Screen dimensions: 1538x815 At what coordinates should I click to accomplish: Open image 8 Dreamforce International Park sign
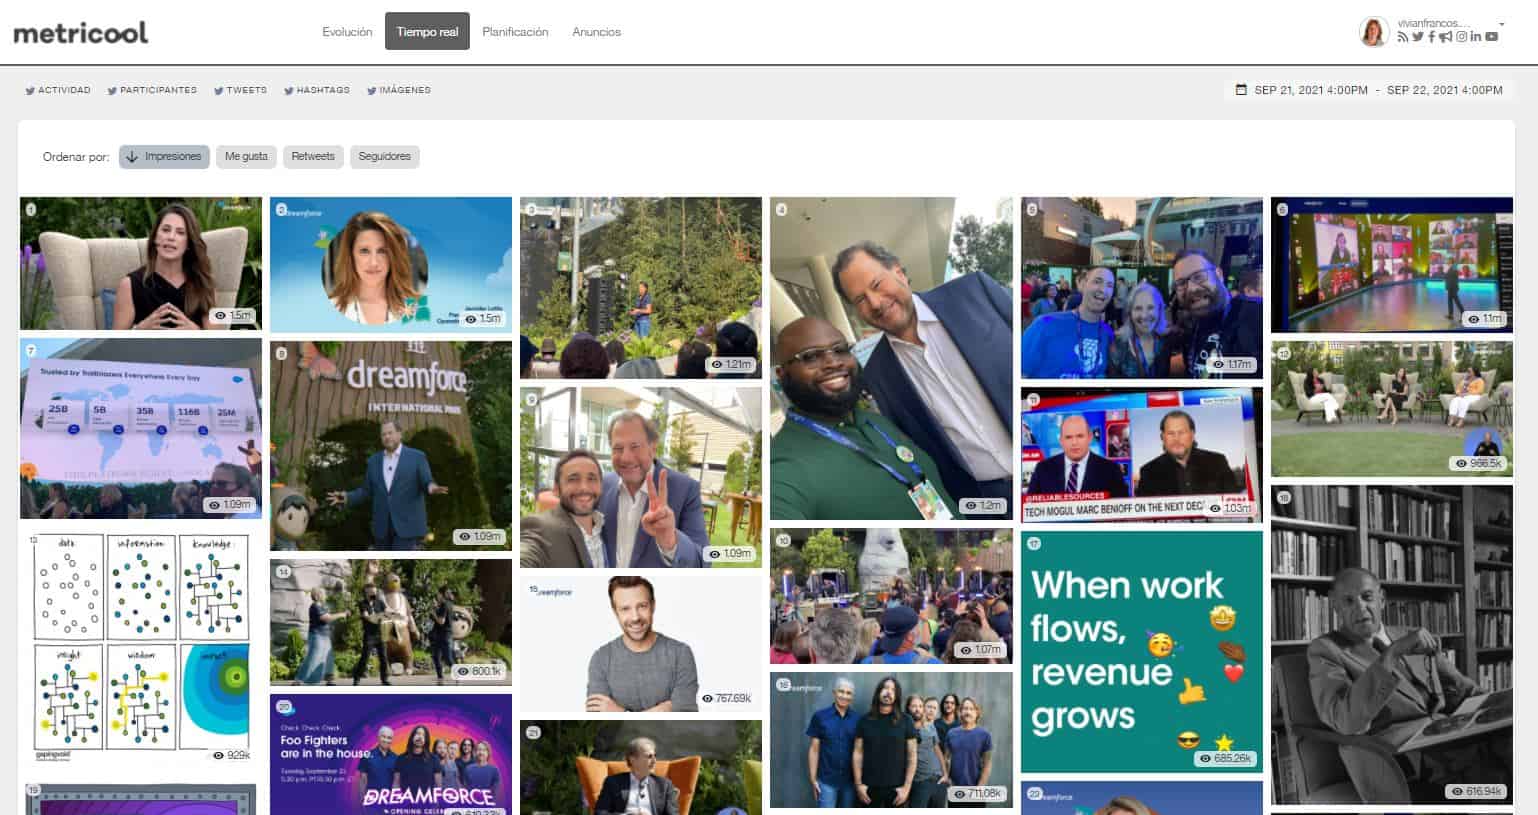(391, 446)
